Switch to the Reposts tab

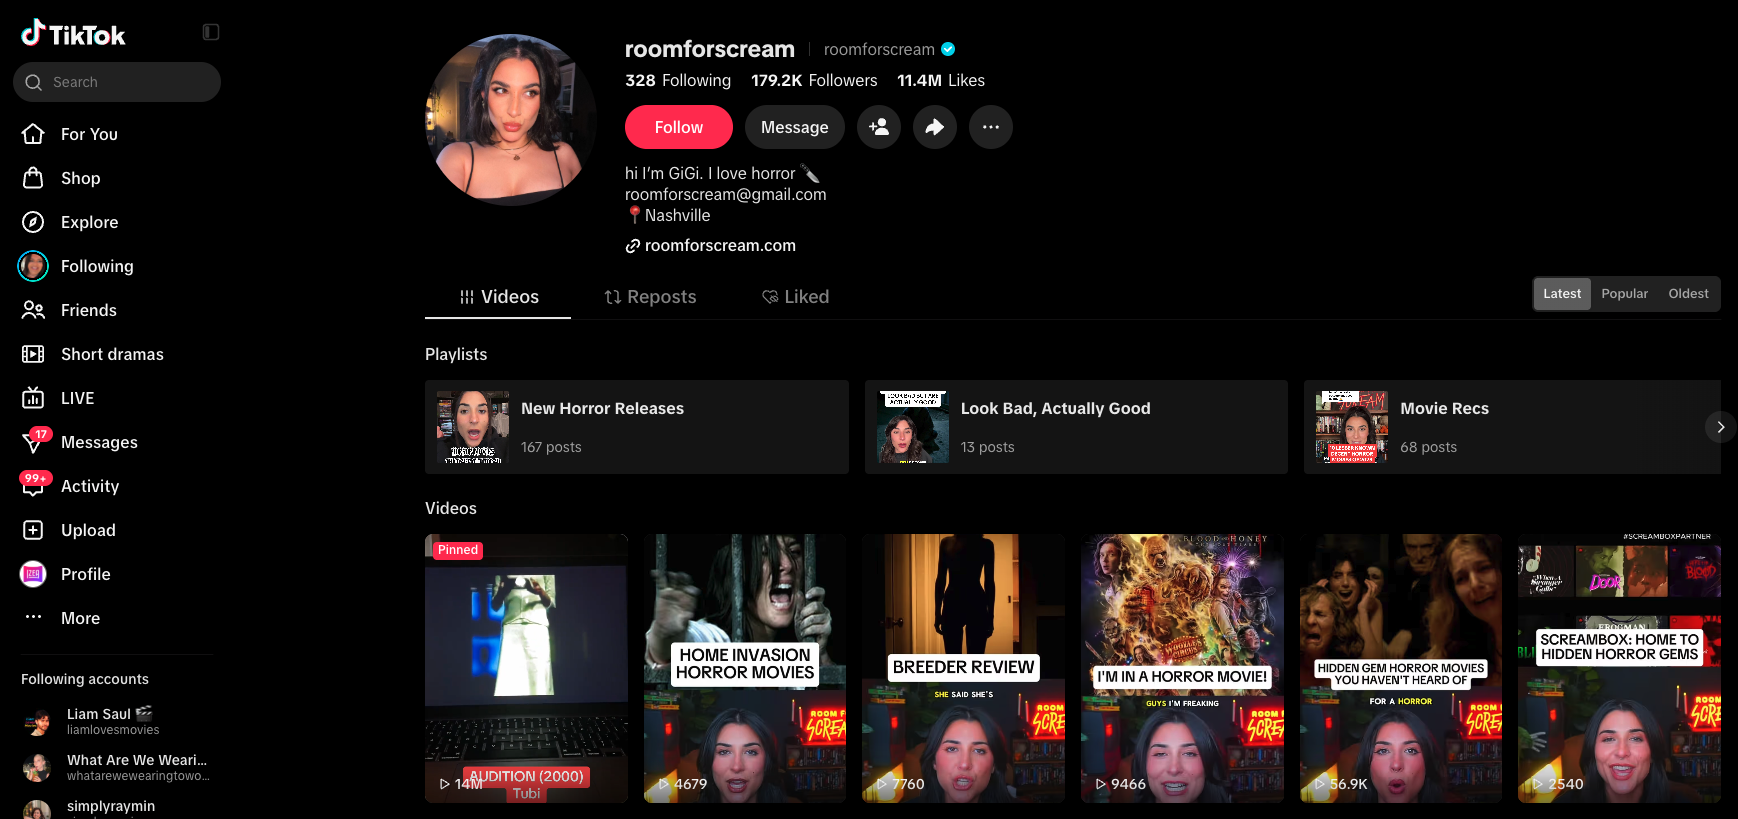(x=650, y=297)
